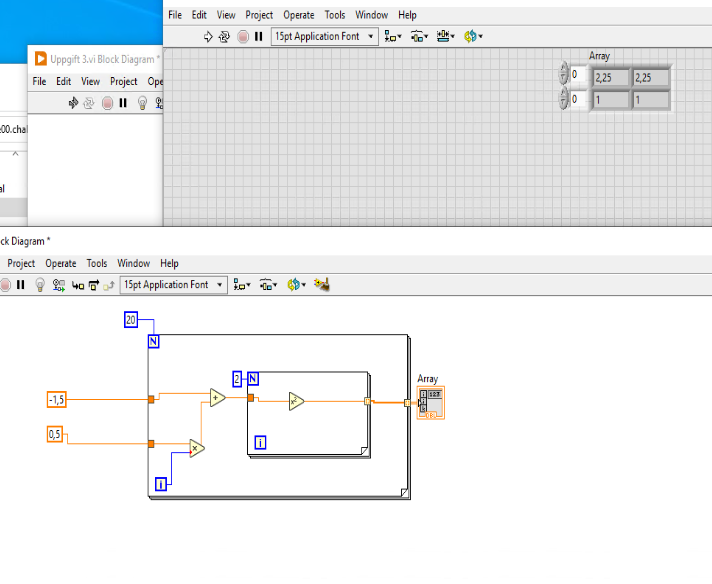Screen dimensions: 712x584
Task: Click the Step Over icon in lower toolbar
Action: 93,285
